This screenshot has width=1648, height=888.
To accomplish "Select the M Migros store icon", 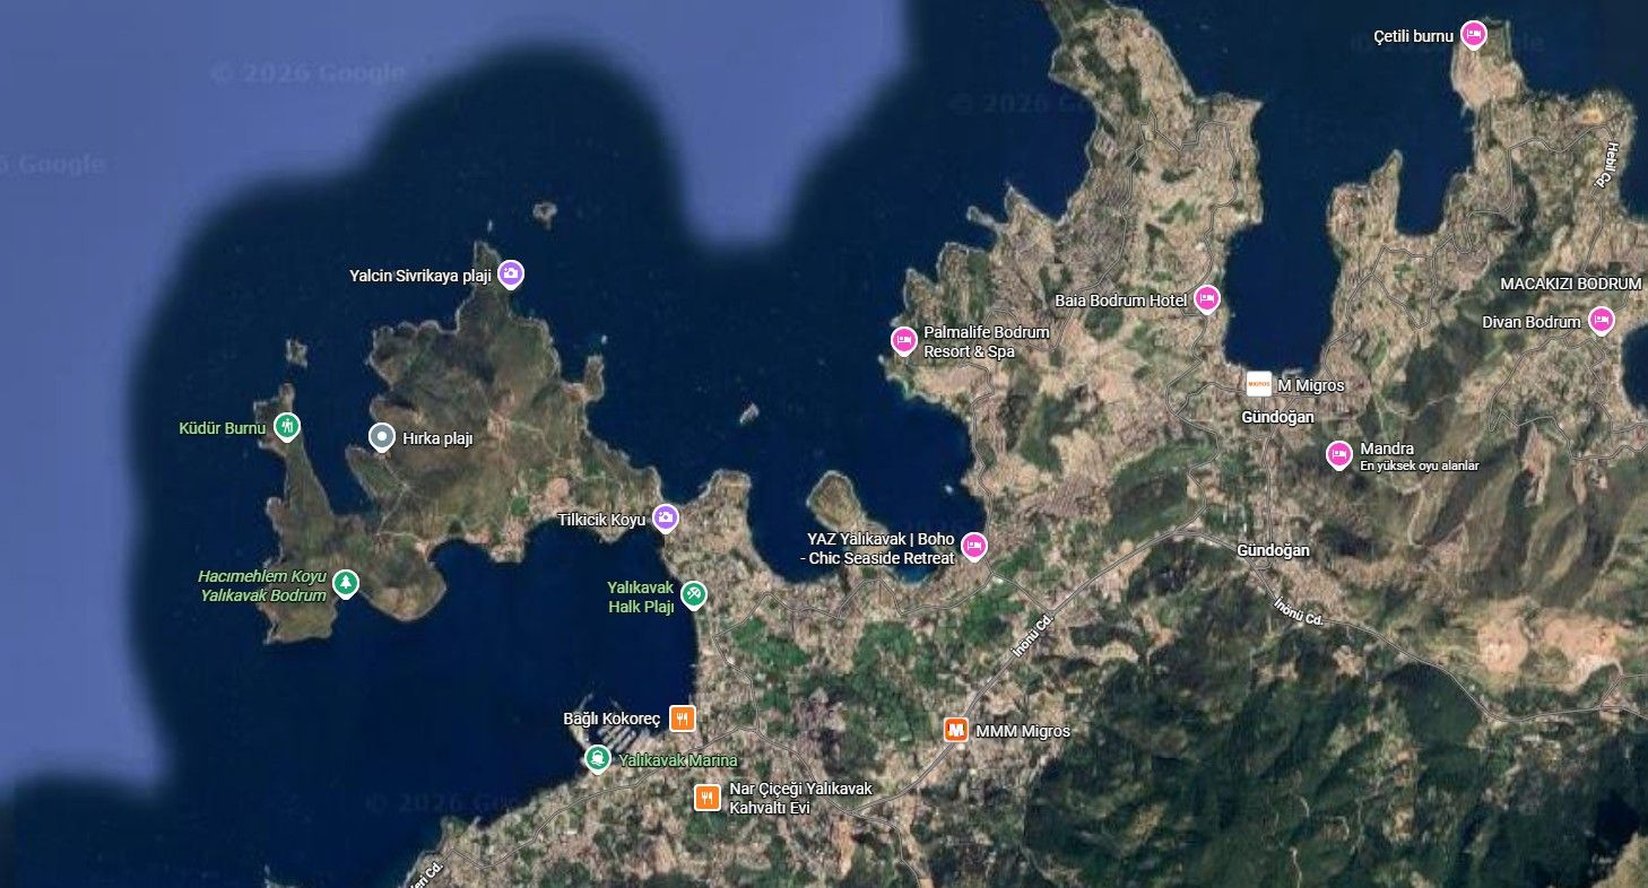I will pyautogui.click(x=1259, y=384).
